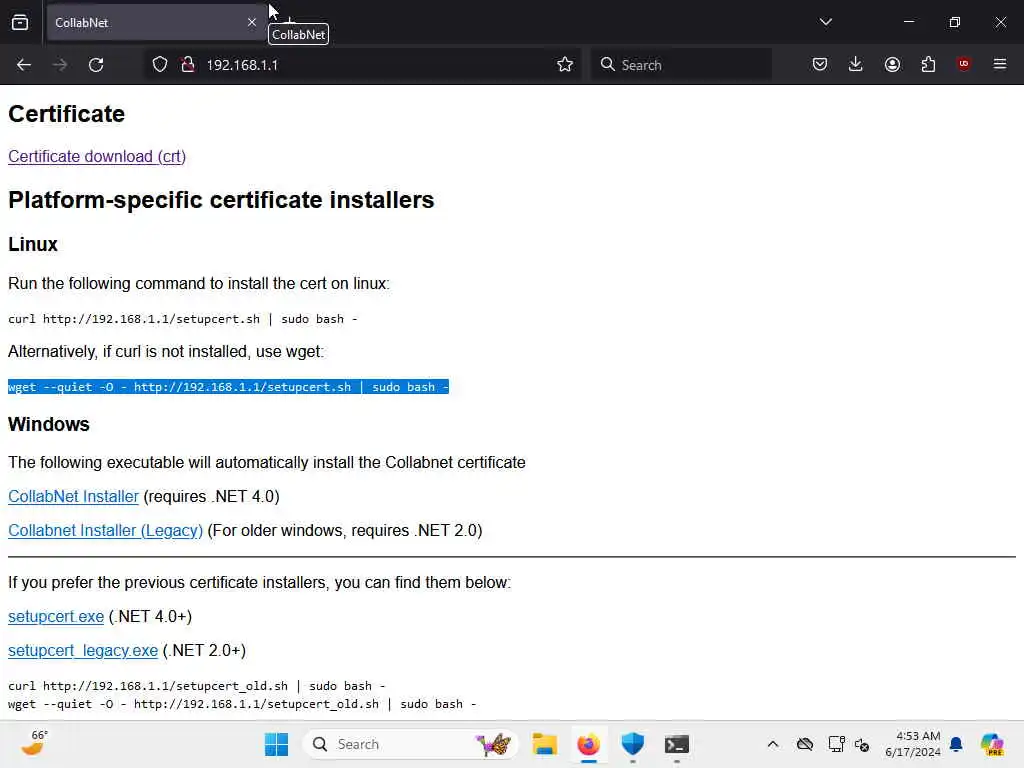
Task: Open the Firefox application hamburger menu
Action: tap(1000, 64)
